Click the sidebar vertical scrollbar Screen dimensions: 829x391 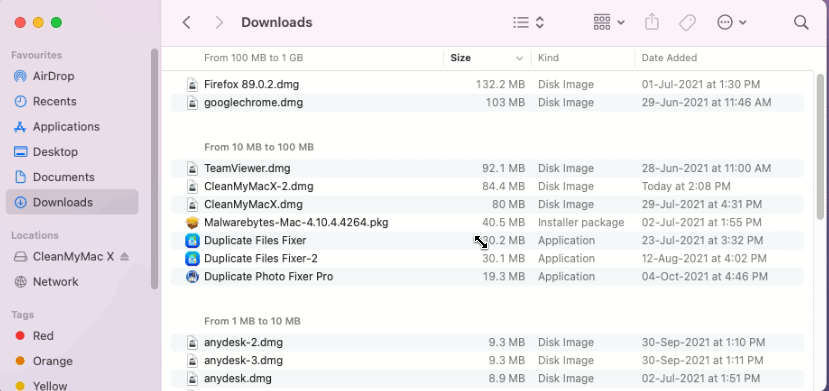coord(154,169)
